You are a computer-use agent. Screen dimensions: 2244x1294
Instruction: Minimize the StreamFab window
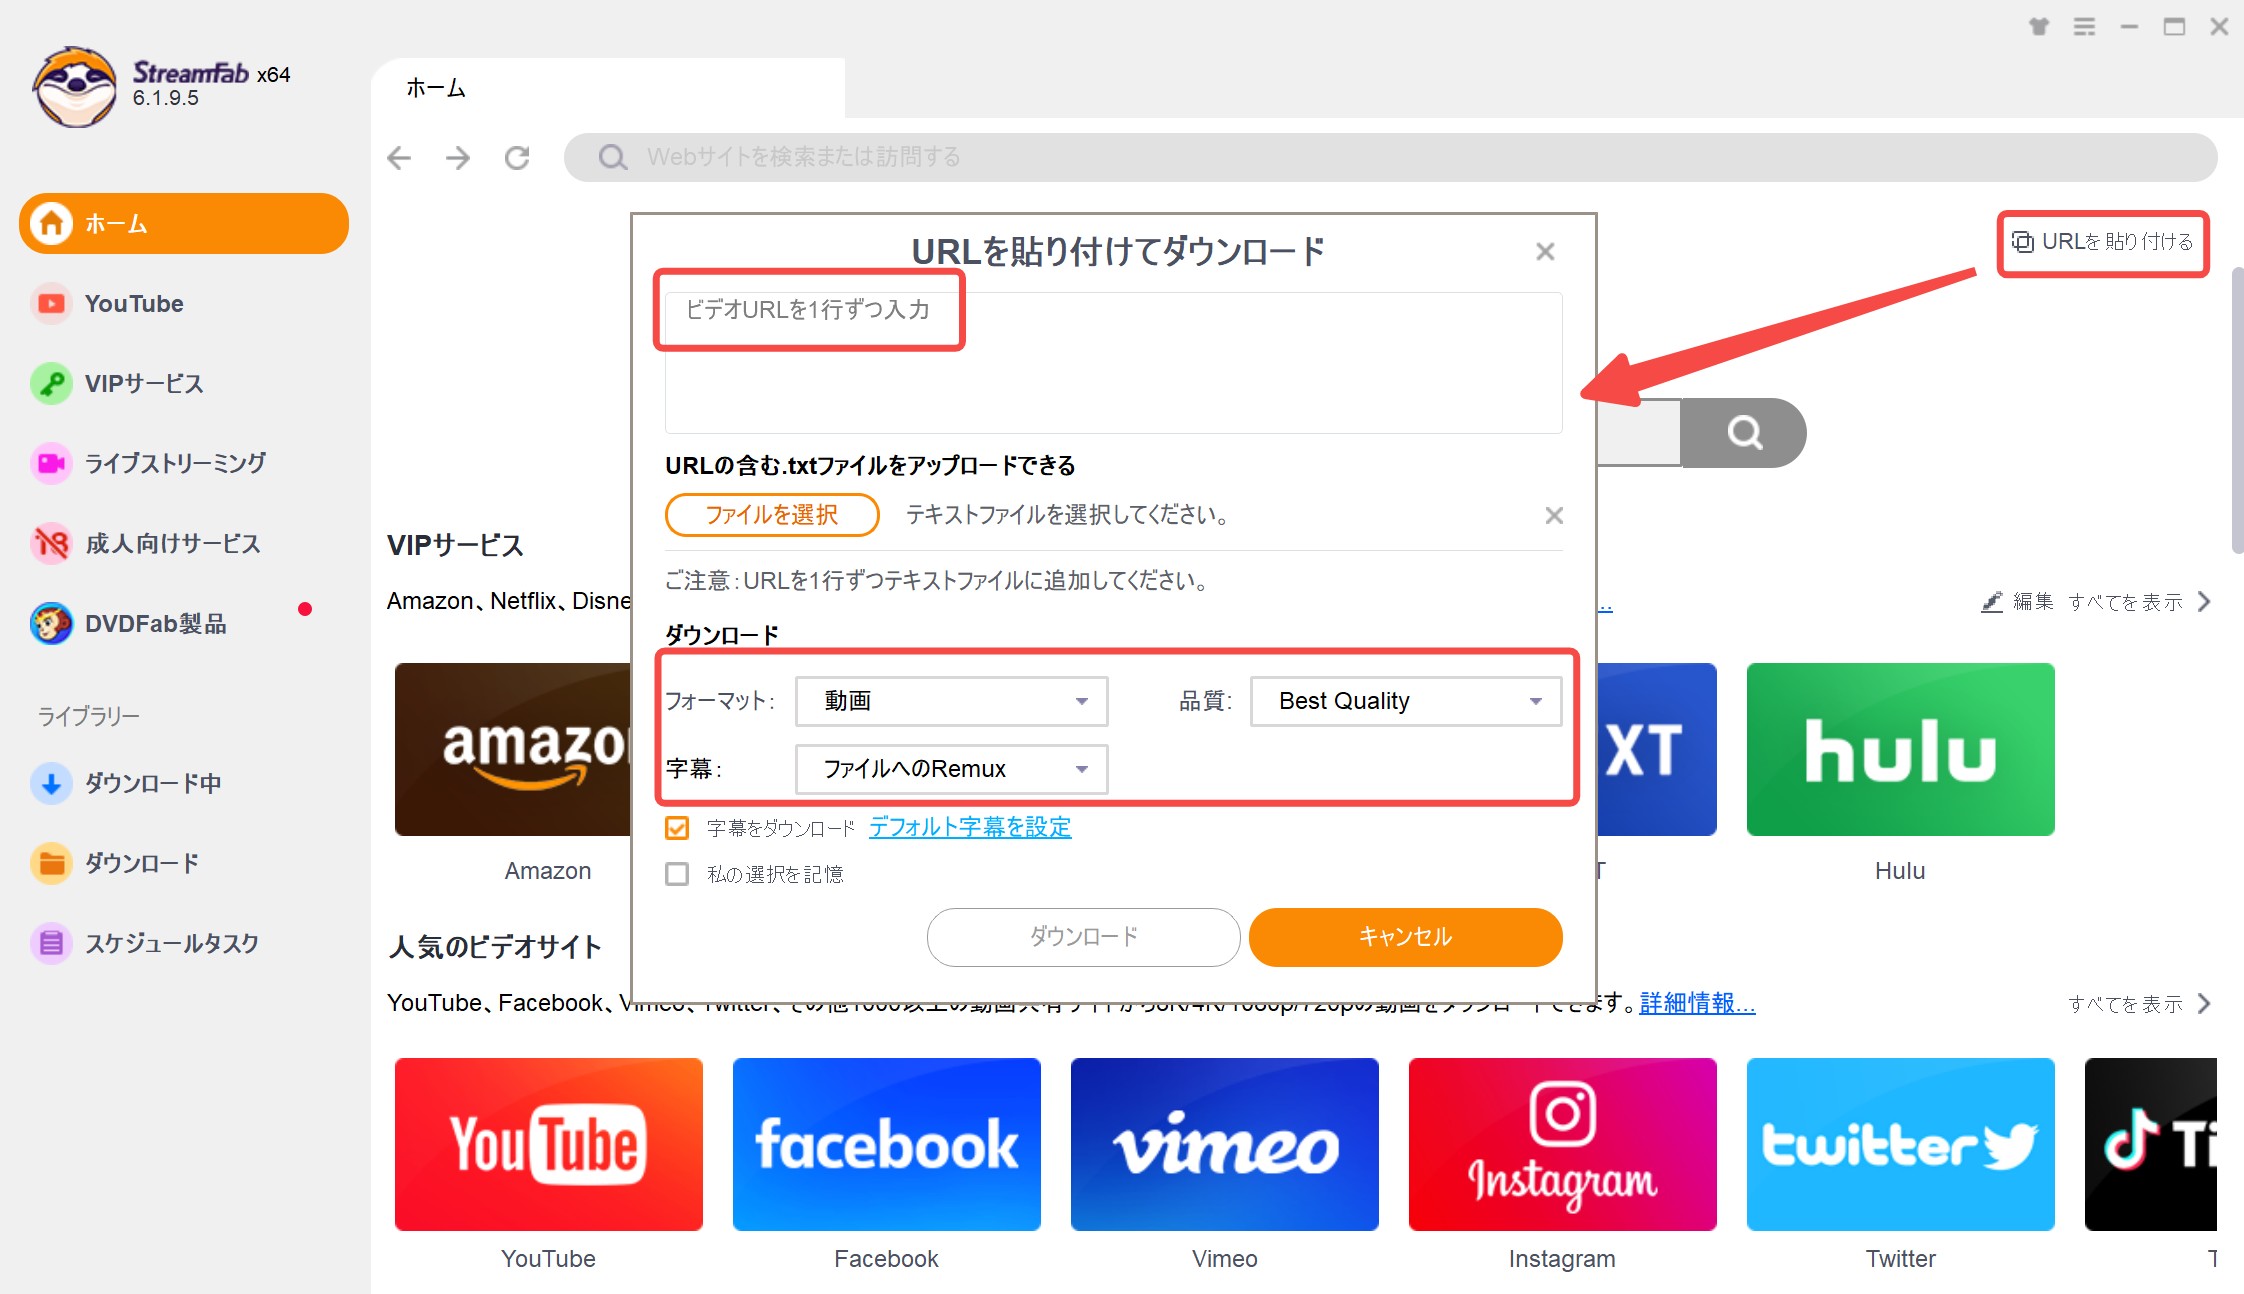[x=2129, y=27]
